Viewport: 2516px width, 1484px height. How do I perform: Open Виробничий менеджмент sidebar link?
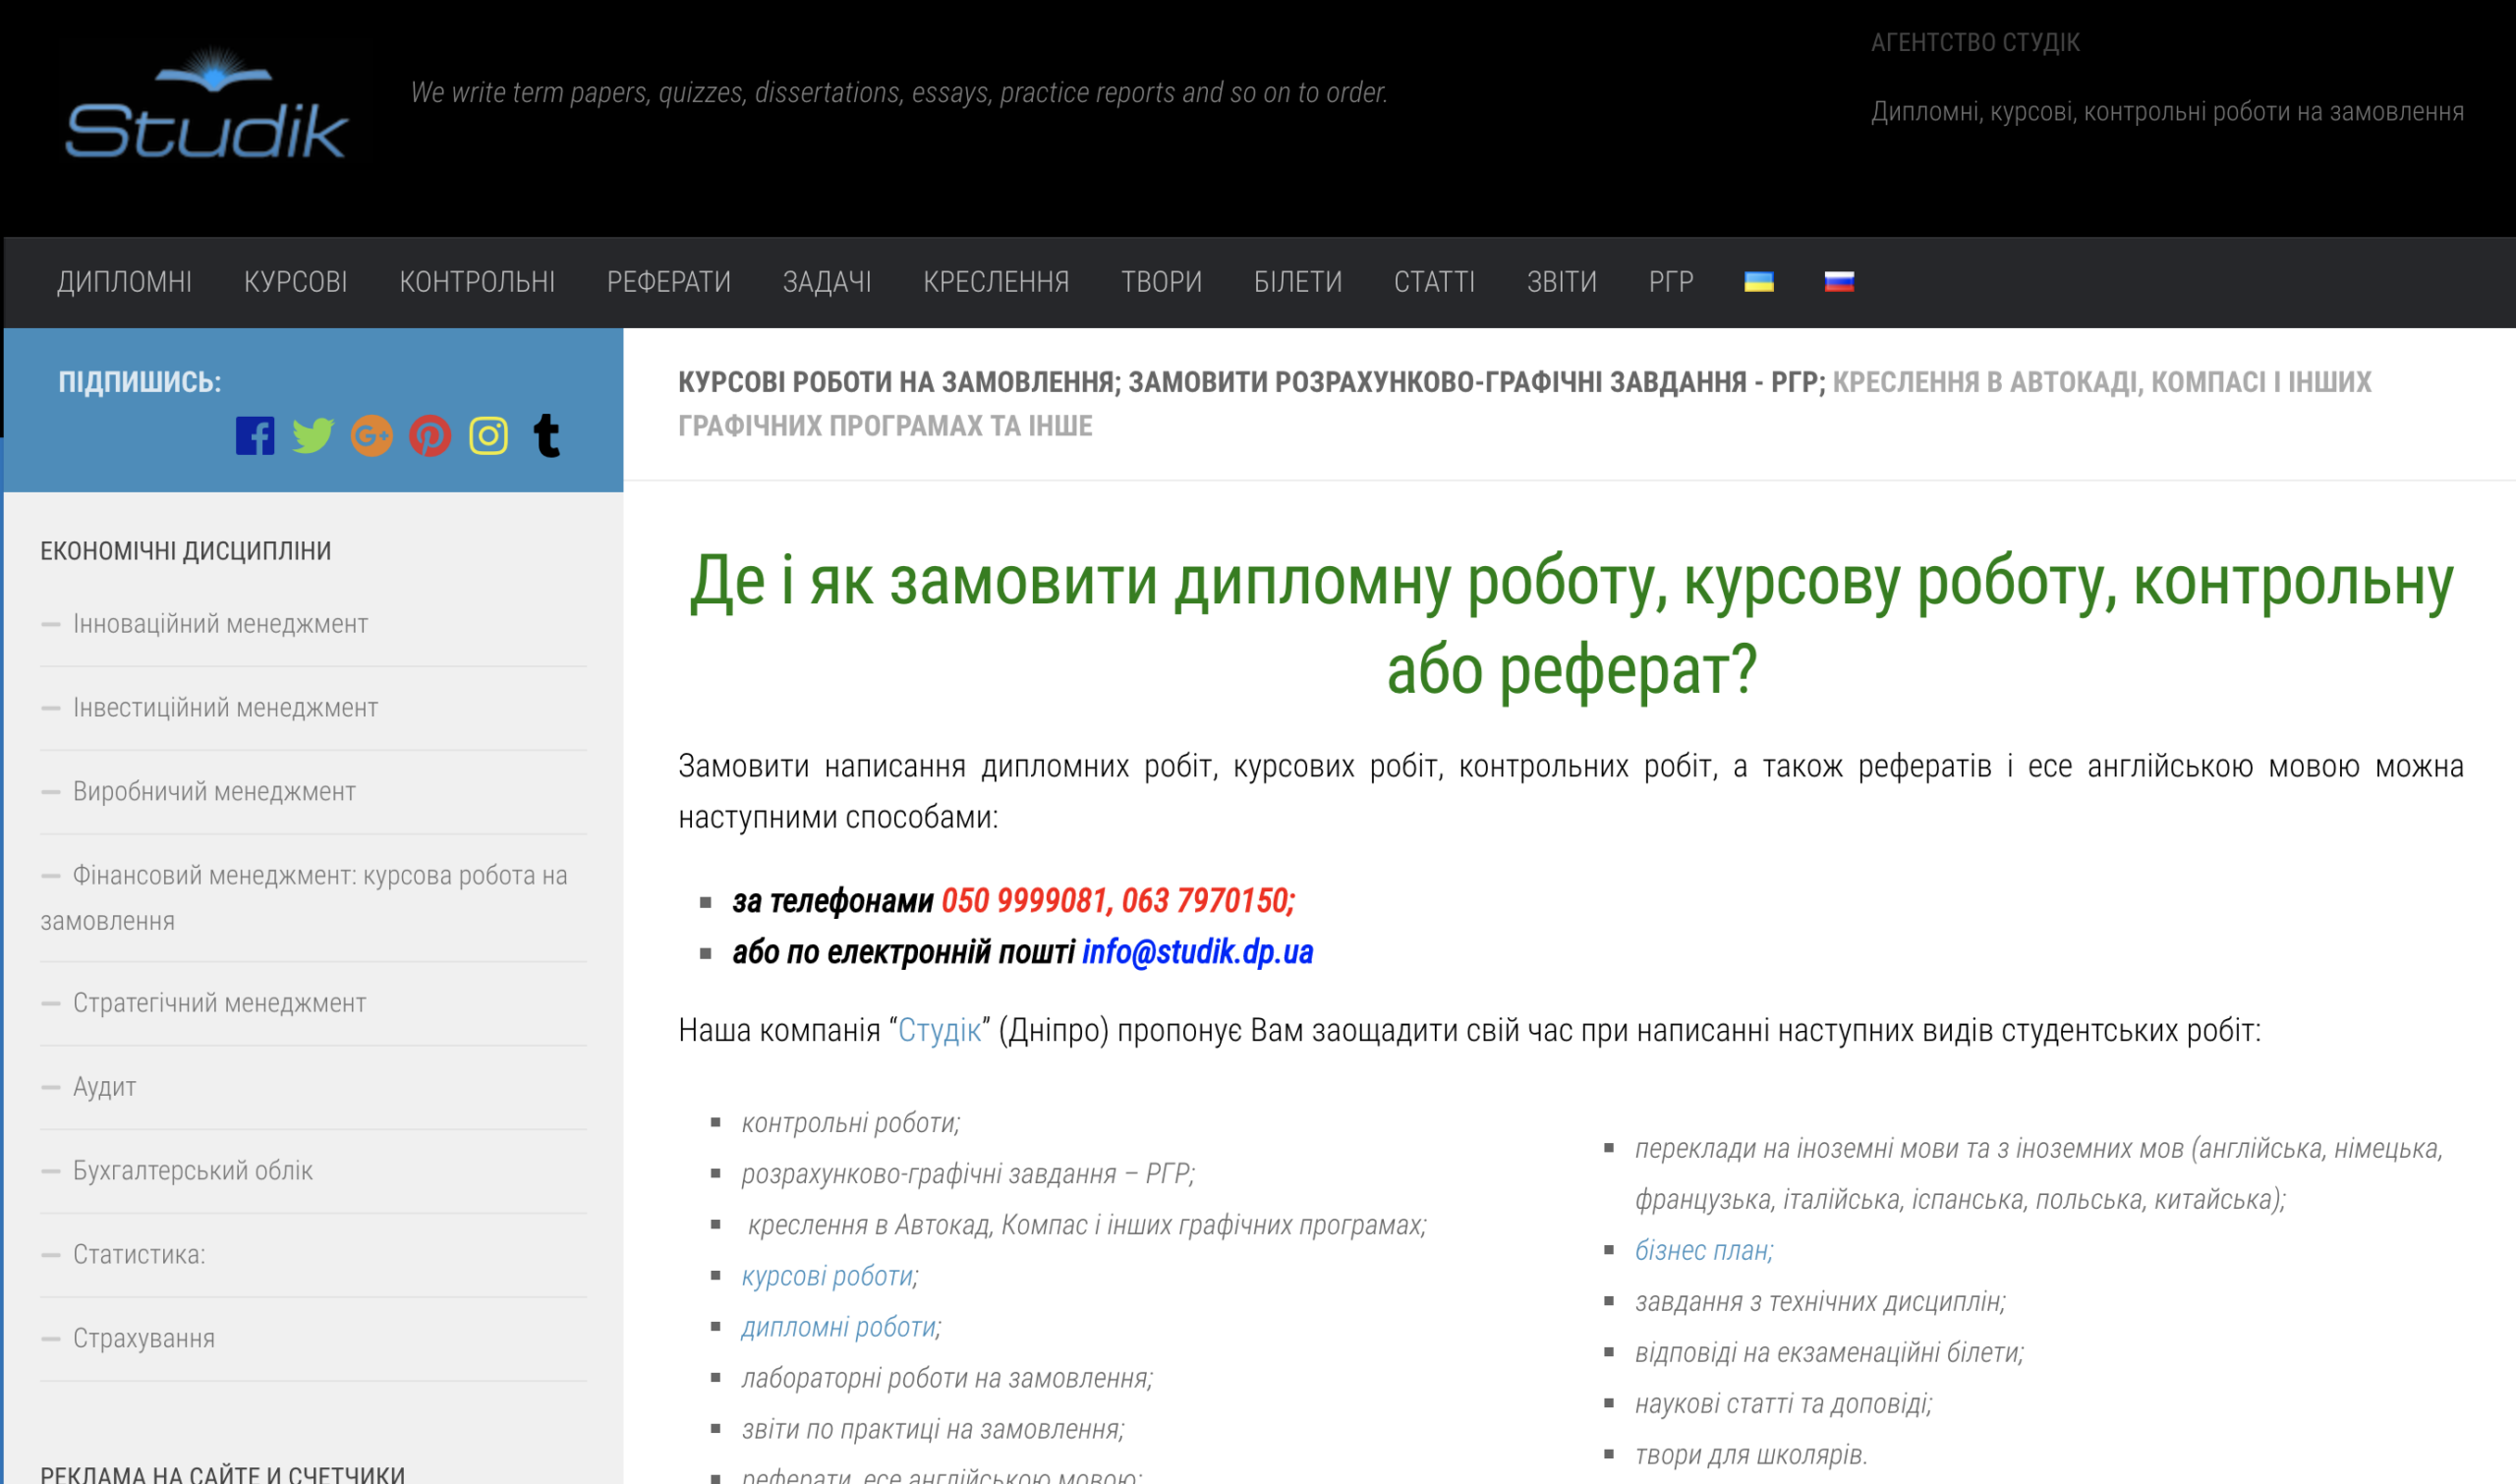tap(214, 792)
